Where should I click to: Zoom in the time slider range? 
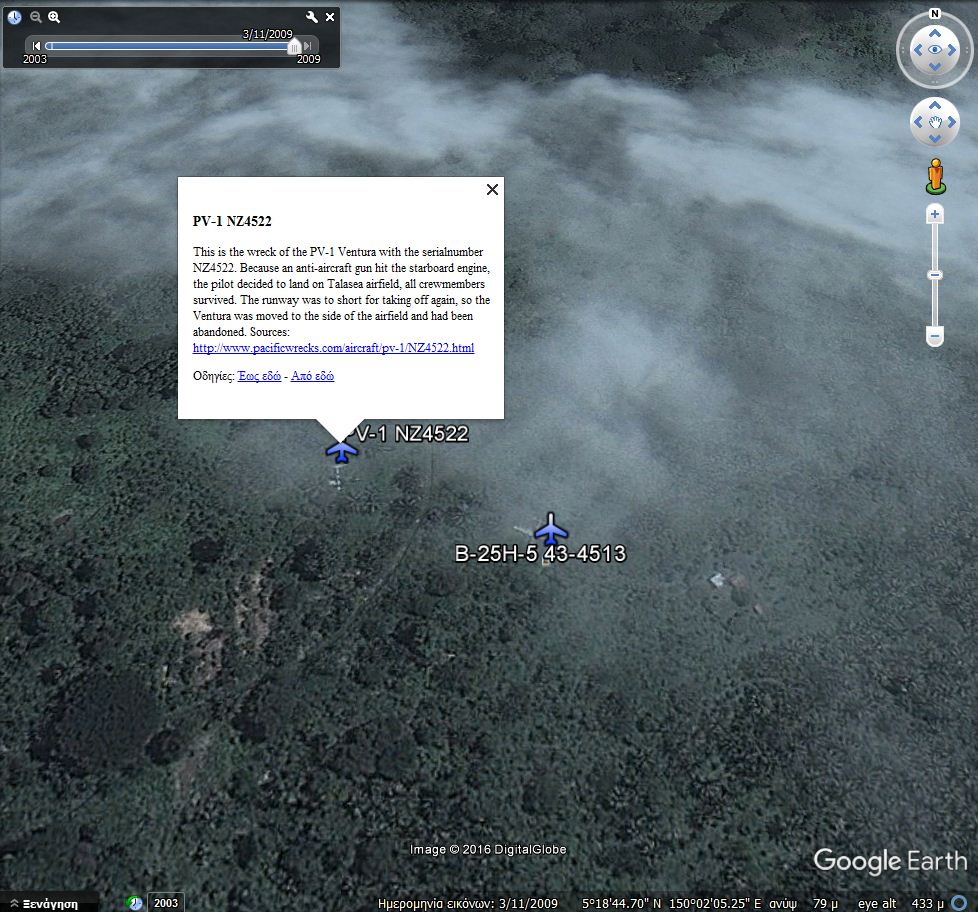click(54, 17)
